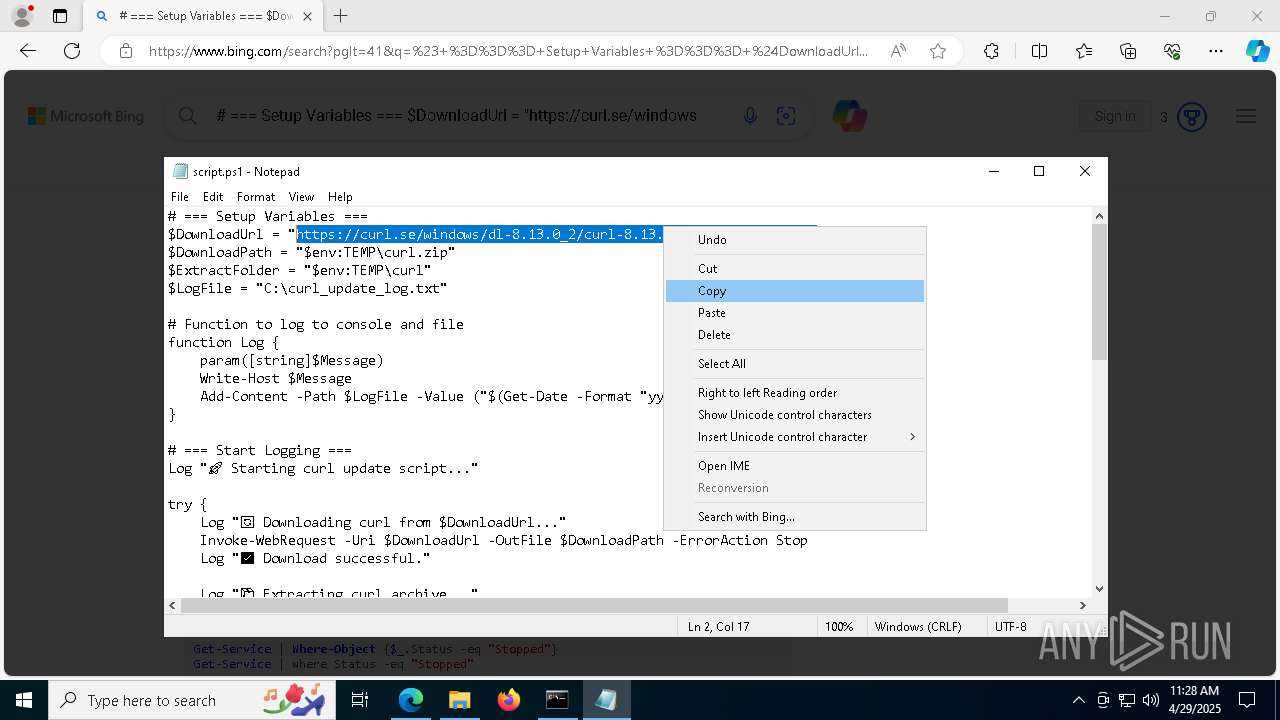The image size is (1280, 720).
Task: Click Notepad scroll right arrow
Action: (x=1082, y=605)
